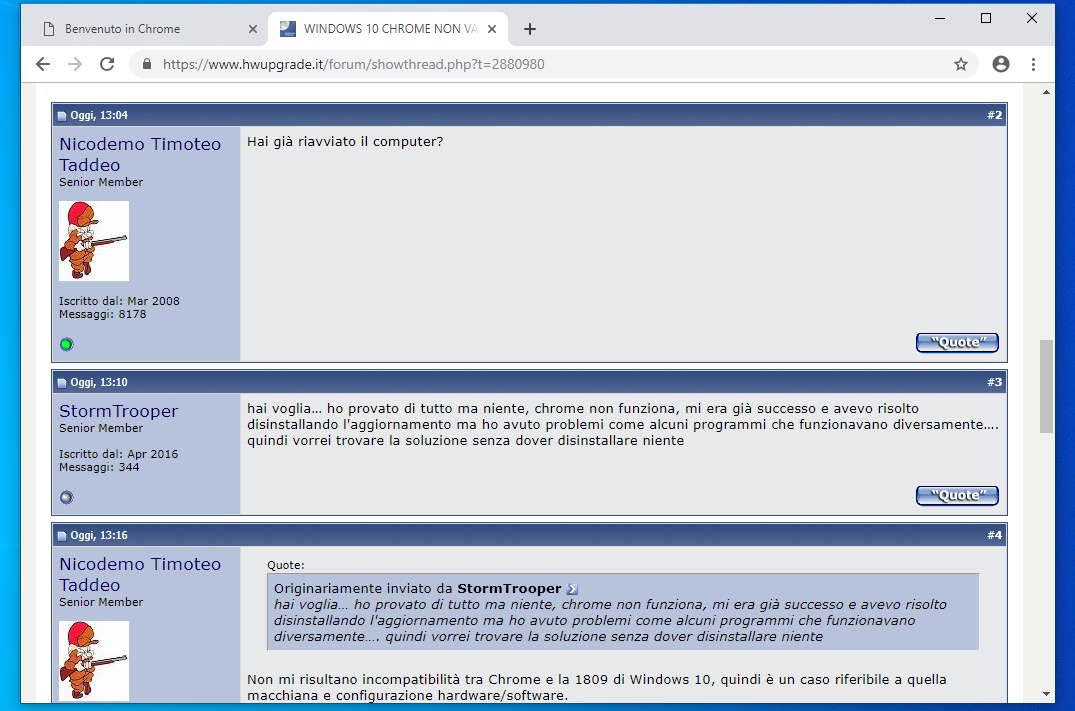View site security lock info

pyautogui.click(x=146, y=64)
